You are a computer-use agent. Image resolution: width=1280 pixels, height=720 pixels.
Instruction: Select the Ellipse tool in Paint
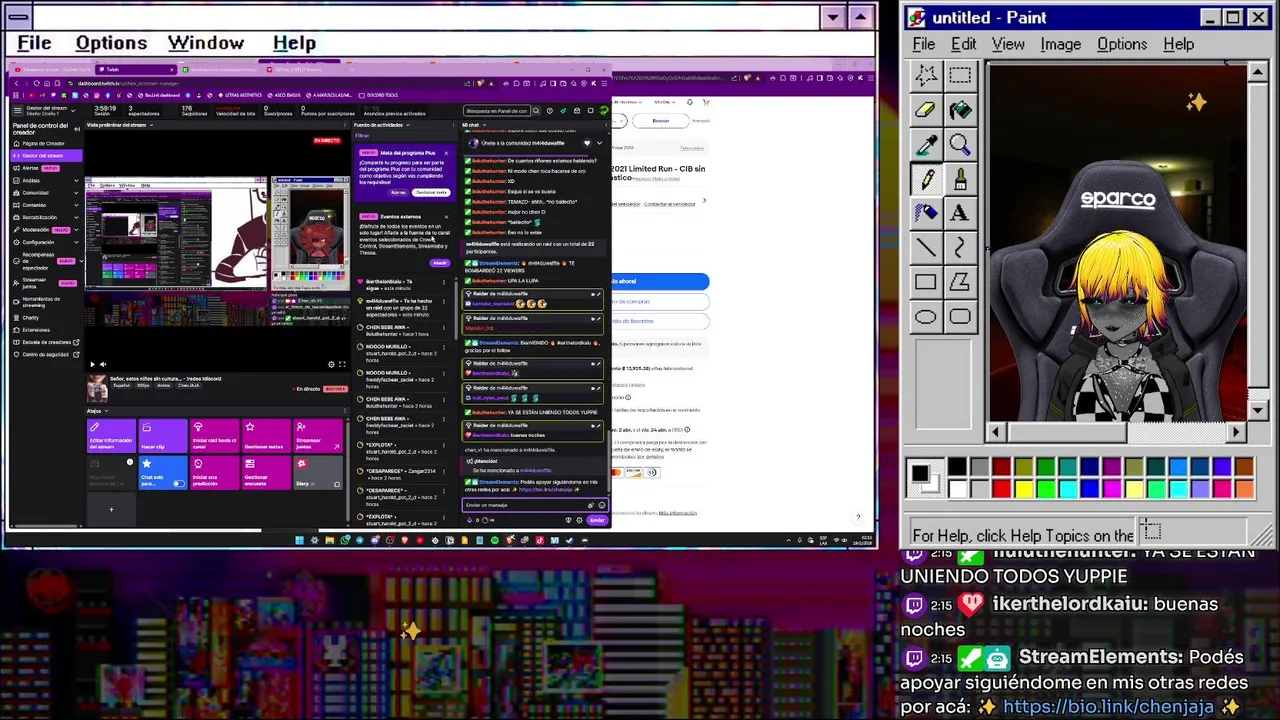(x=926, y=317)
